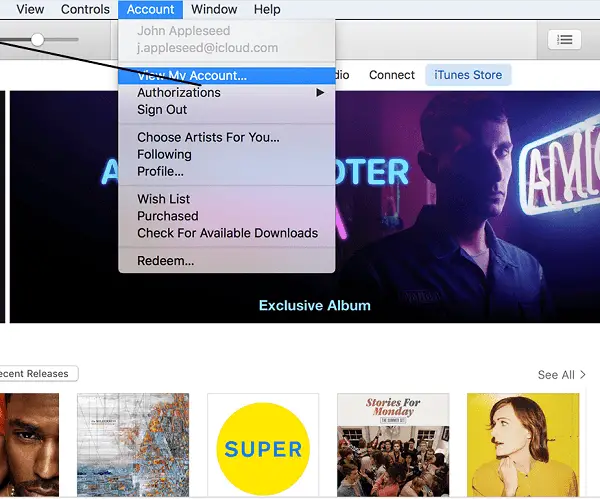The image size is (600, 499).
Task: Choose View My Account… menu entry
Action: click(227, 76)
